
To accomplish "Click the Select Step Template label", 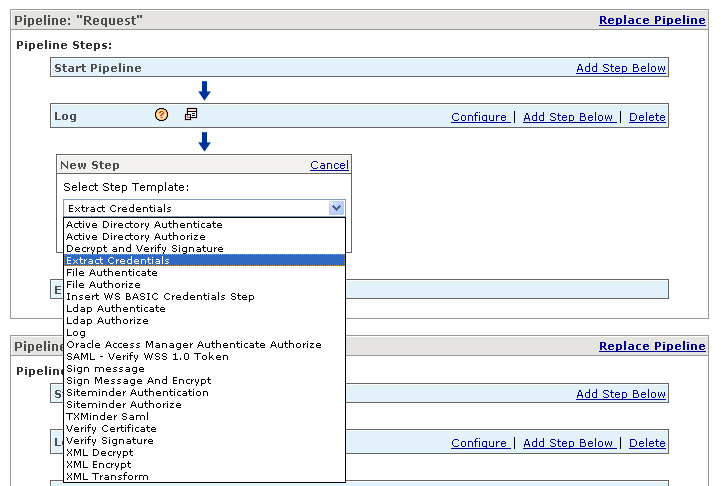I will 126,187.
